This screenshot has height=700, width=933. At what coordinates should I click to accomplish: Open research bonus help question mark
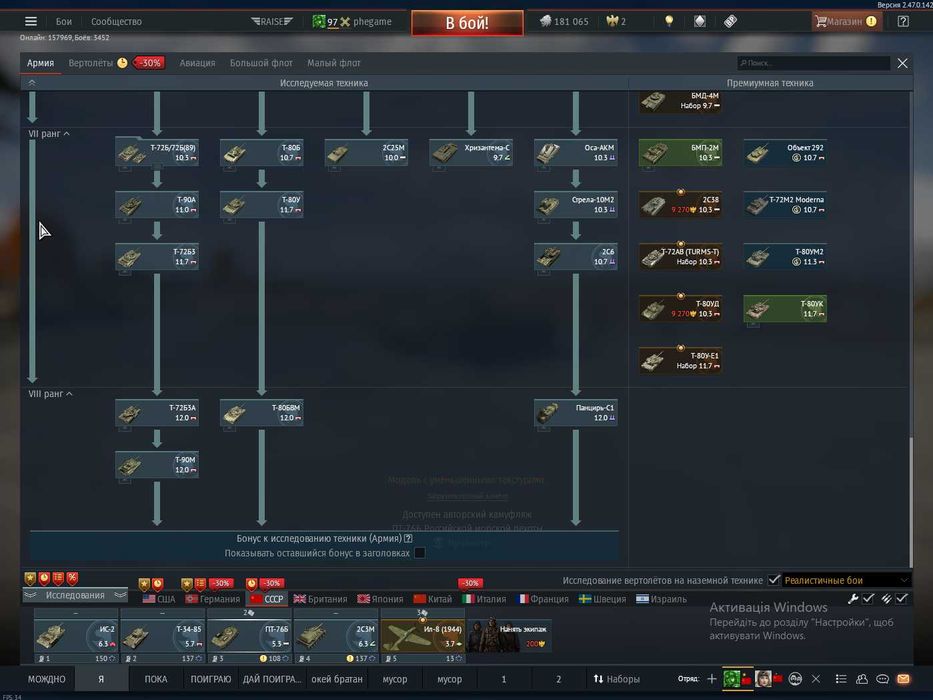point(408,539)
